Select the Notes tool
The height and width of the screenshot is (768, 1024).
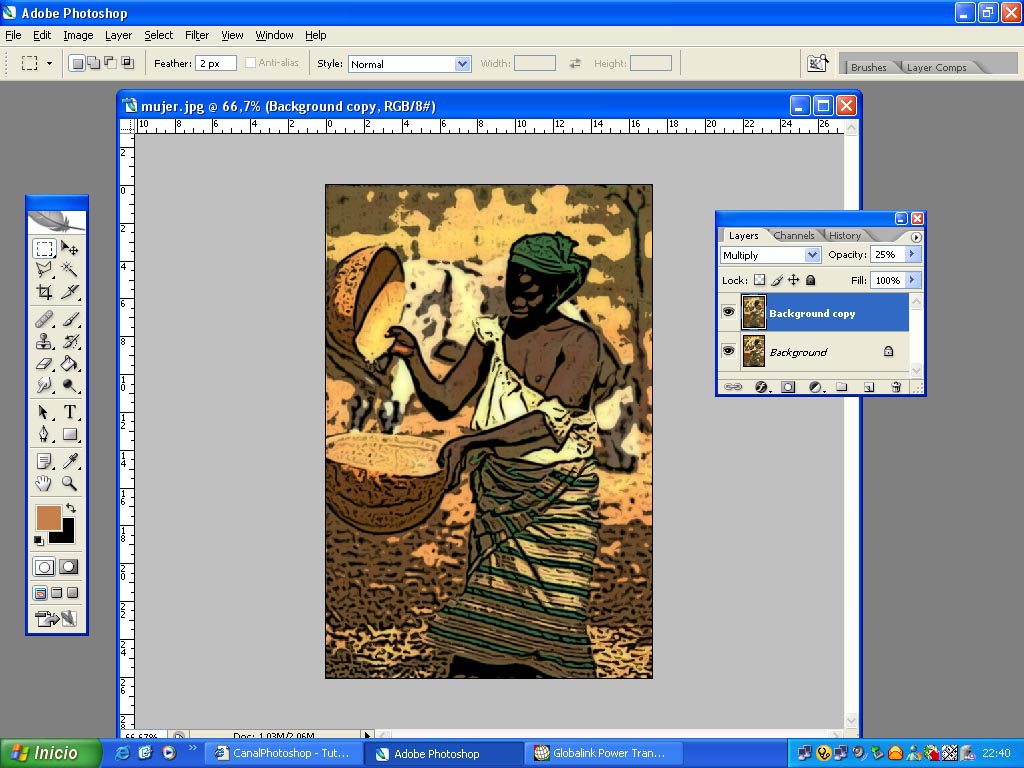click(x=44, y=461)
